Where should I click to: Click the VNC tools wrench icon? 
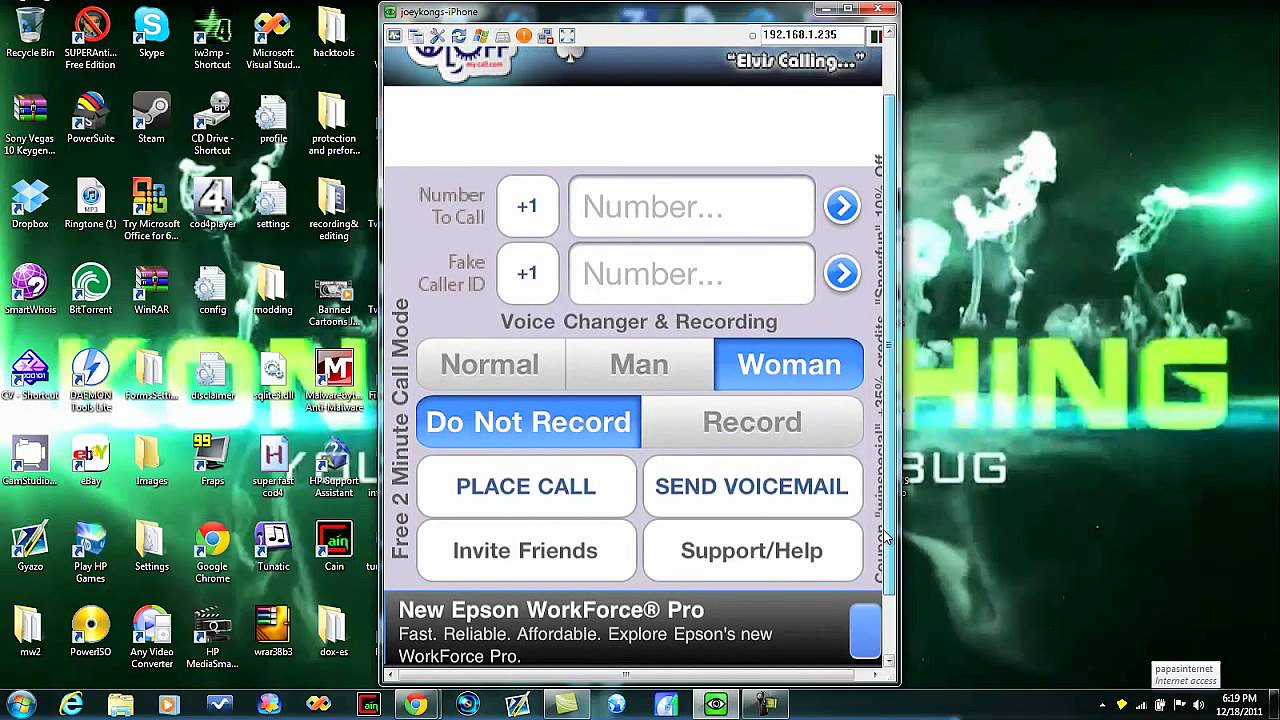pos(437,36)
